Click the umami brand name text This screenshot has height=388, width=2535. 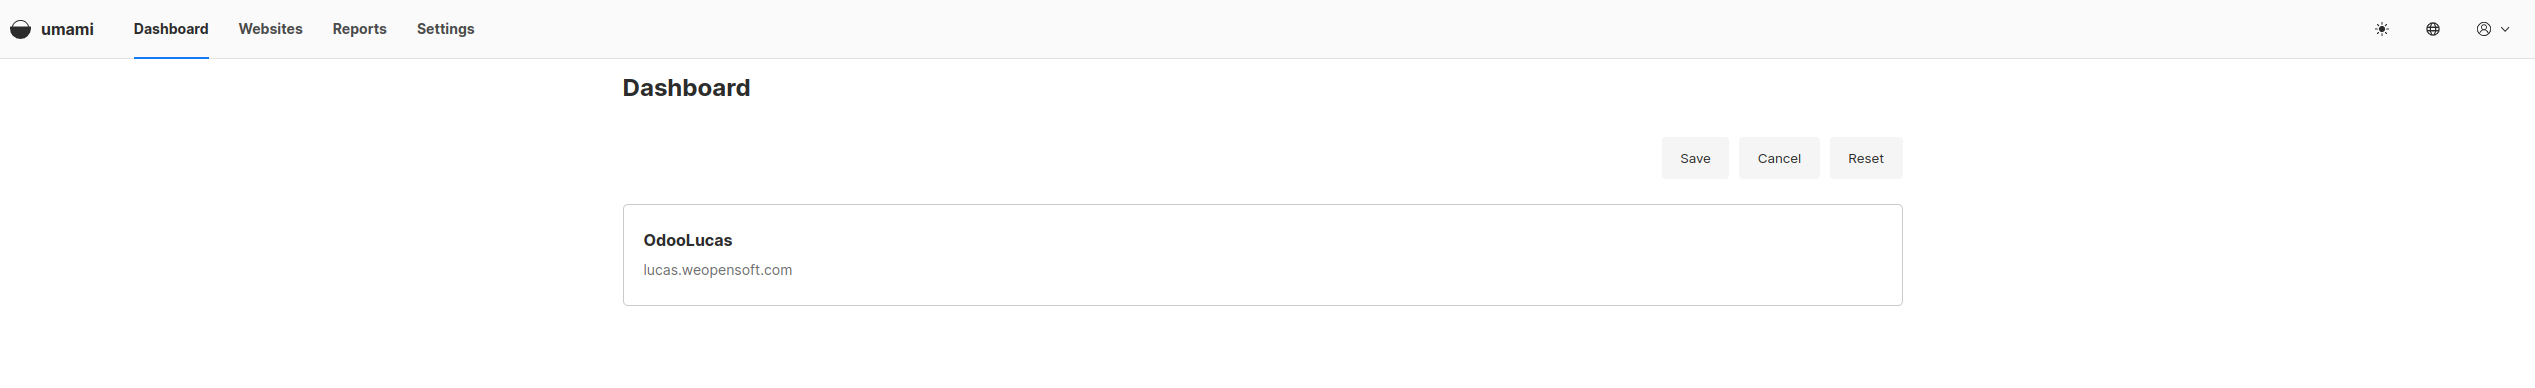[x=67, y=29]
